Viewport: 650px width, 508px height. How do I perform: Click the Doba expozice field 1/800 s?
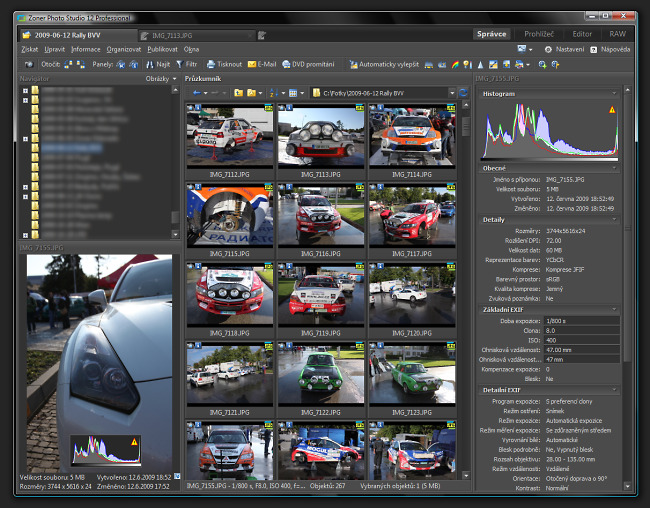582,321
